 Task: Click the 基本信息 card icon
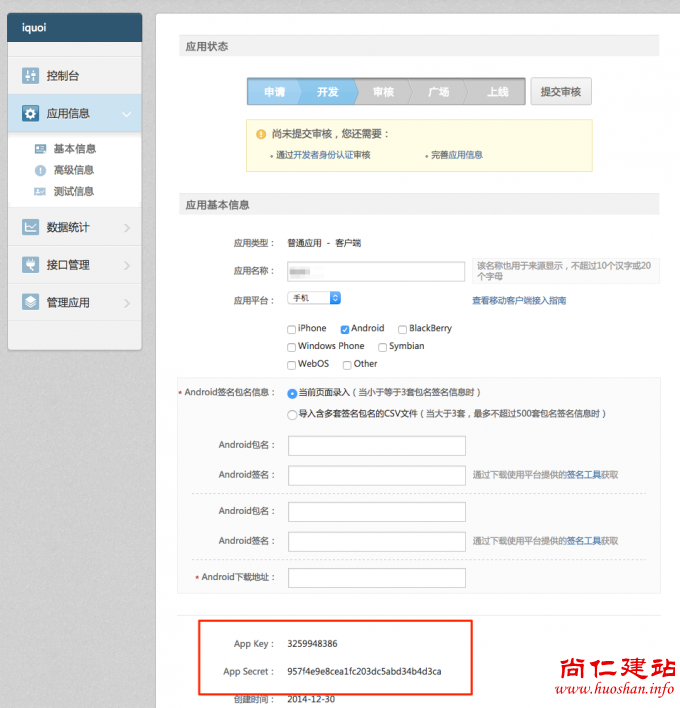click(40, 149)
